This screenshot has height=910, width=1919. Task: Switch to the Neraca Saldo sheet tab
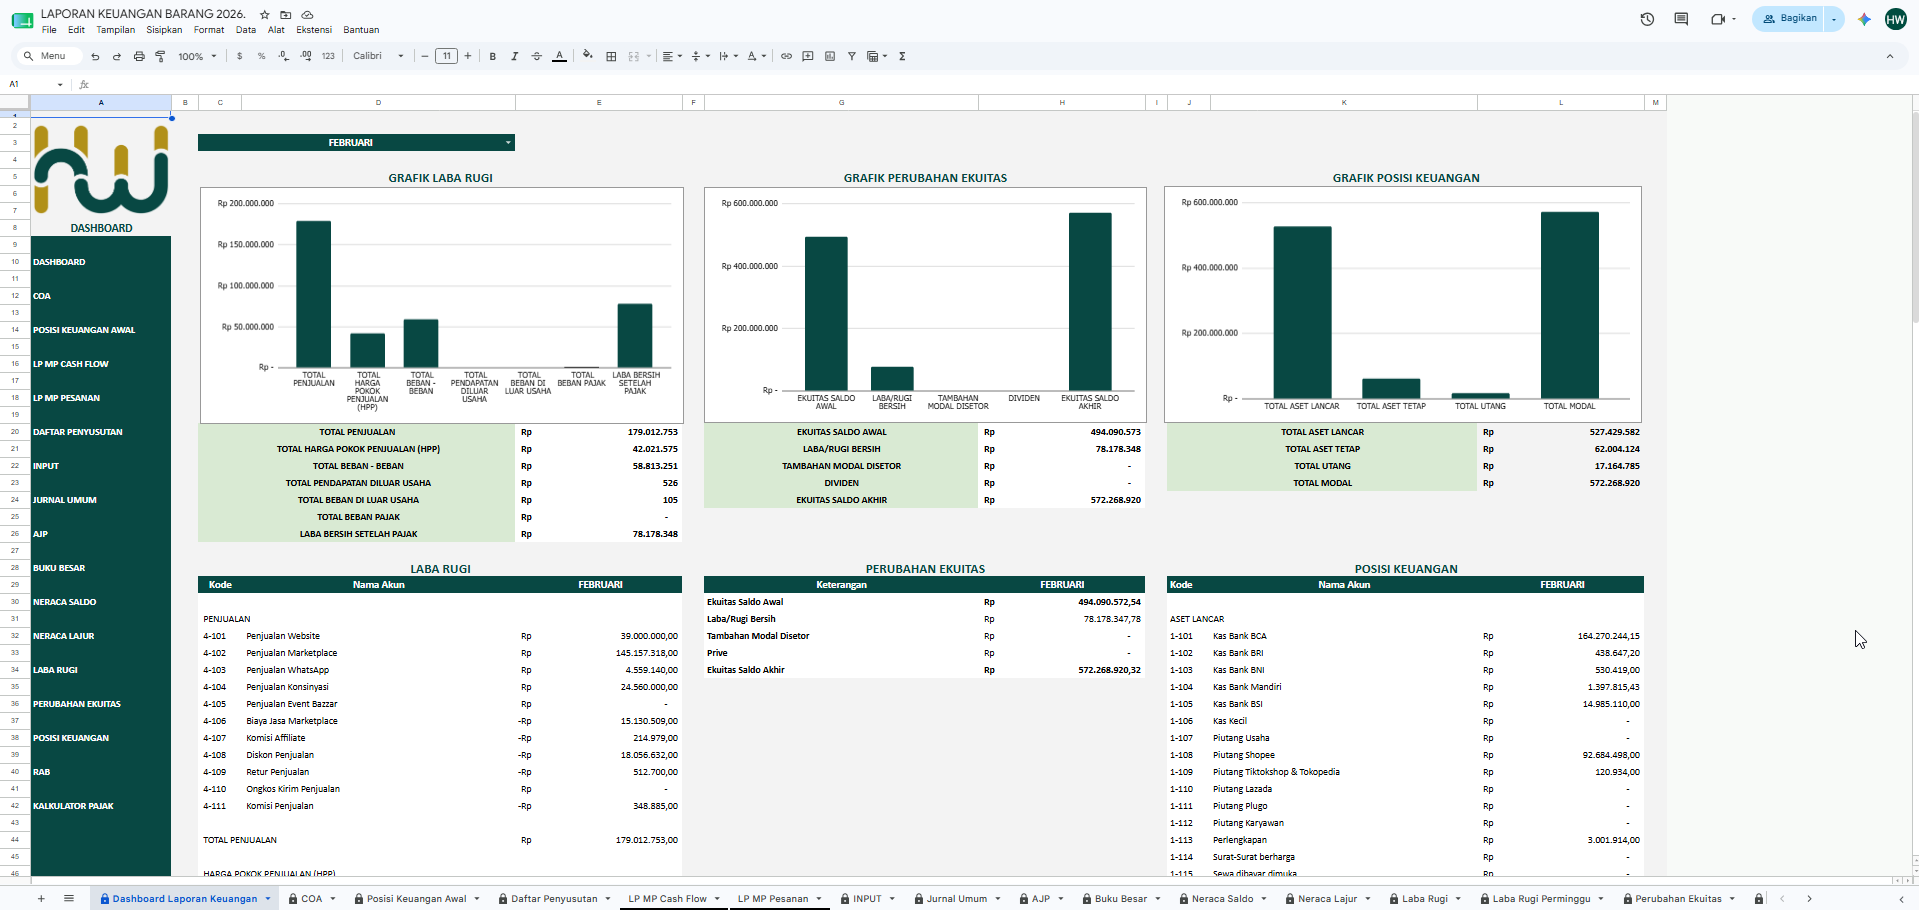[x=1222, y=899]
